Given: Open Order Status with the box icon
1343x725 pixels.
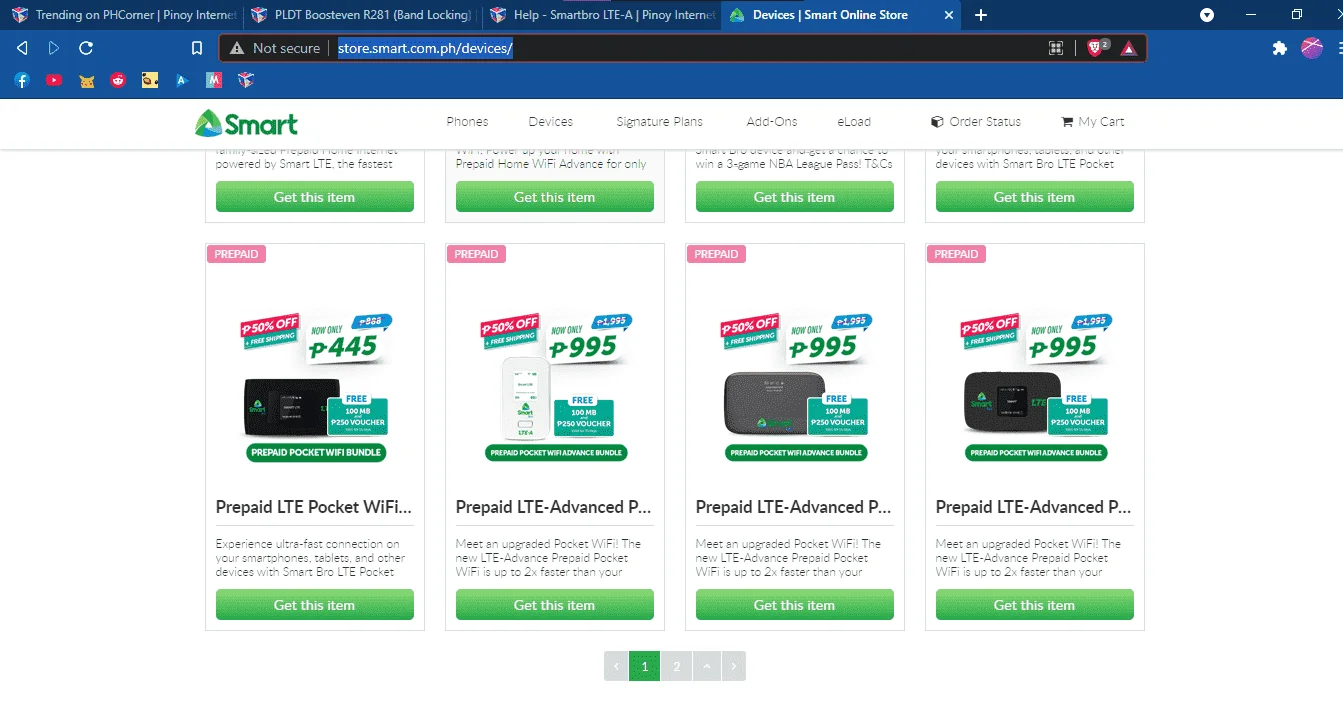Looking at the screenshot, I should [976, 122].
